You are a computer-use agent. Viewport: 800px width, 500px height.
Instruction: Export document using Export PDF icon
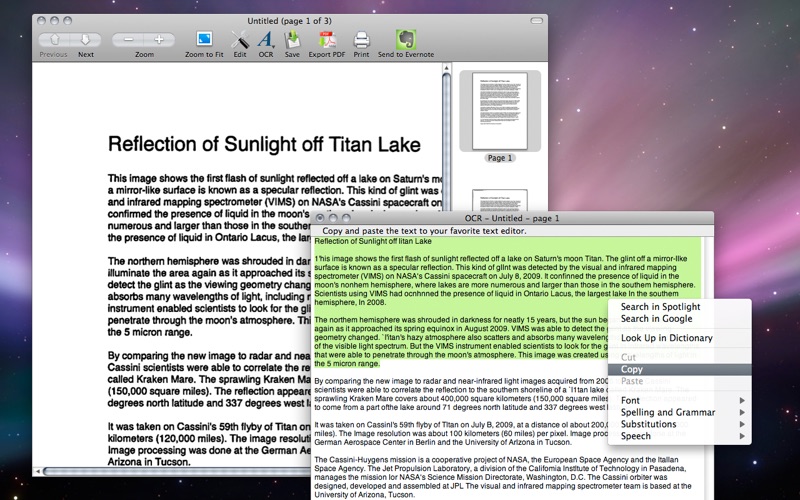[x=327, y=39]
